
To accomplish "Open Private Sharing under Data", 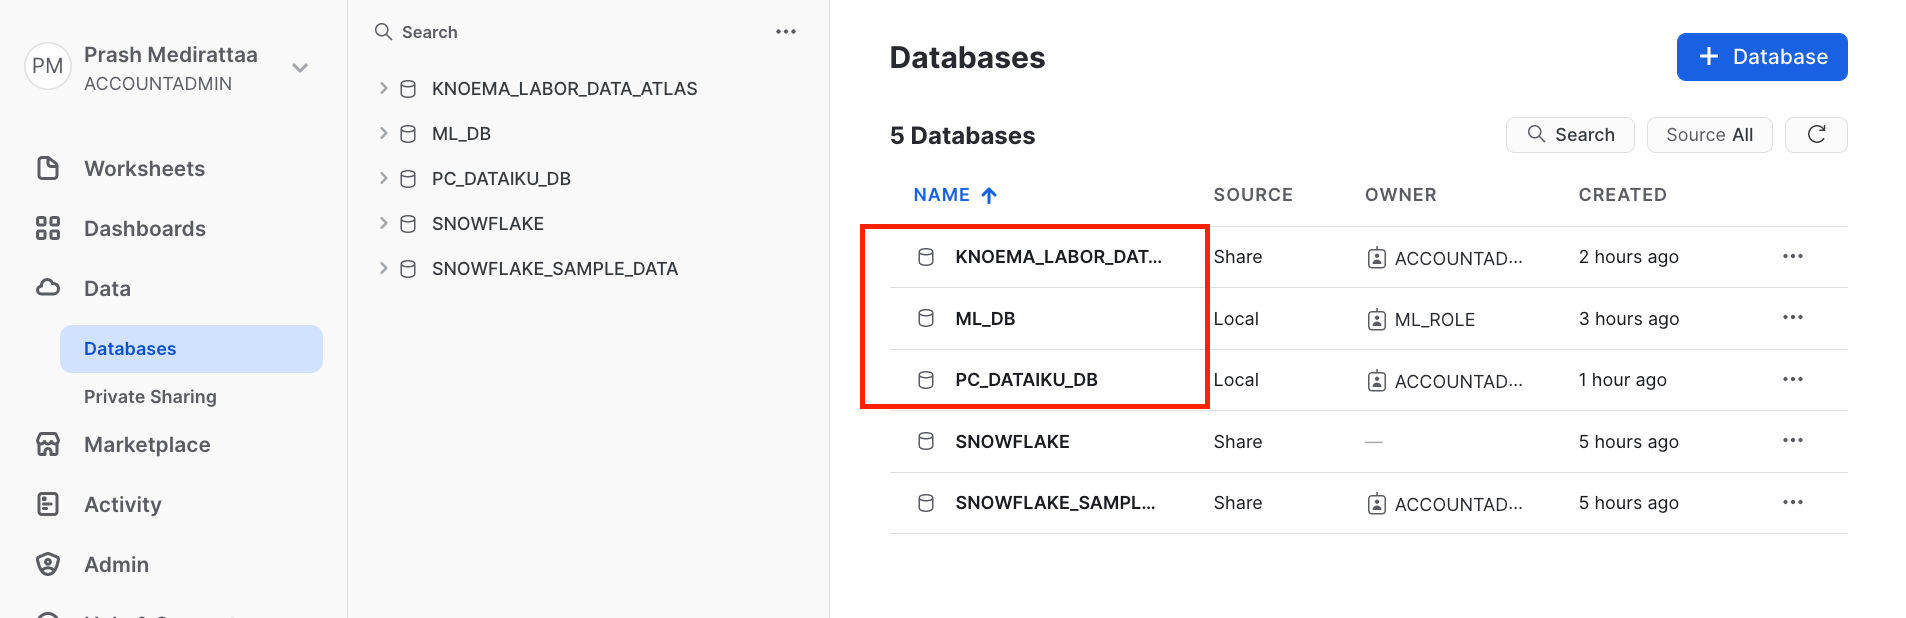I will pyautogui.click(x=150, y=397).
